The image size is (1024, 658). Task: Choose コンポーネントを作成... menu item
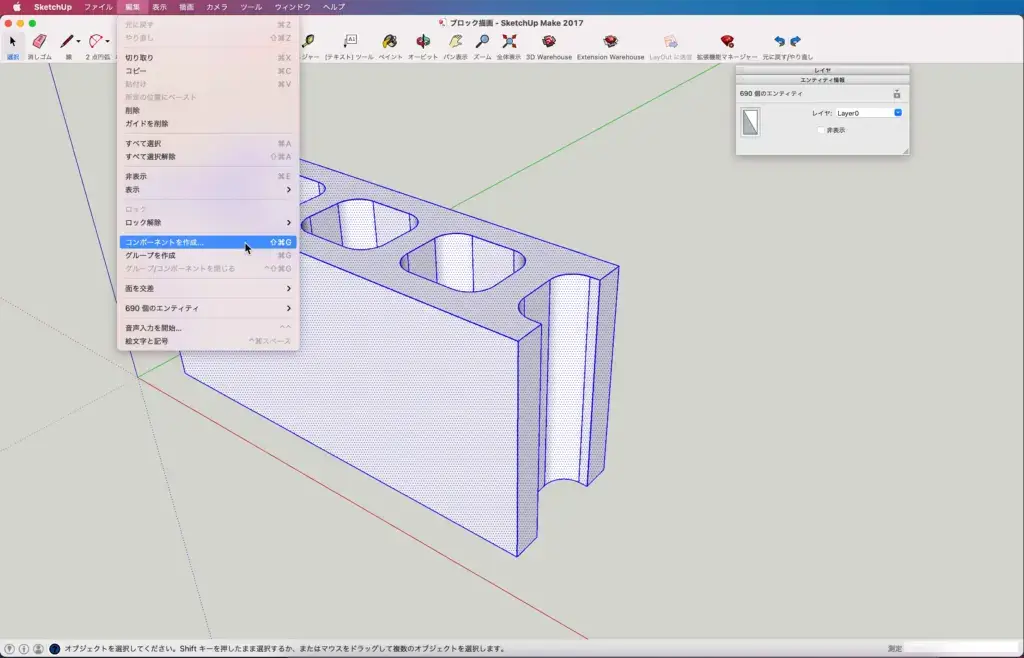[x=208, y=242]
